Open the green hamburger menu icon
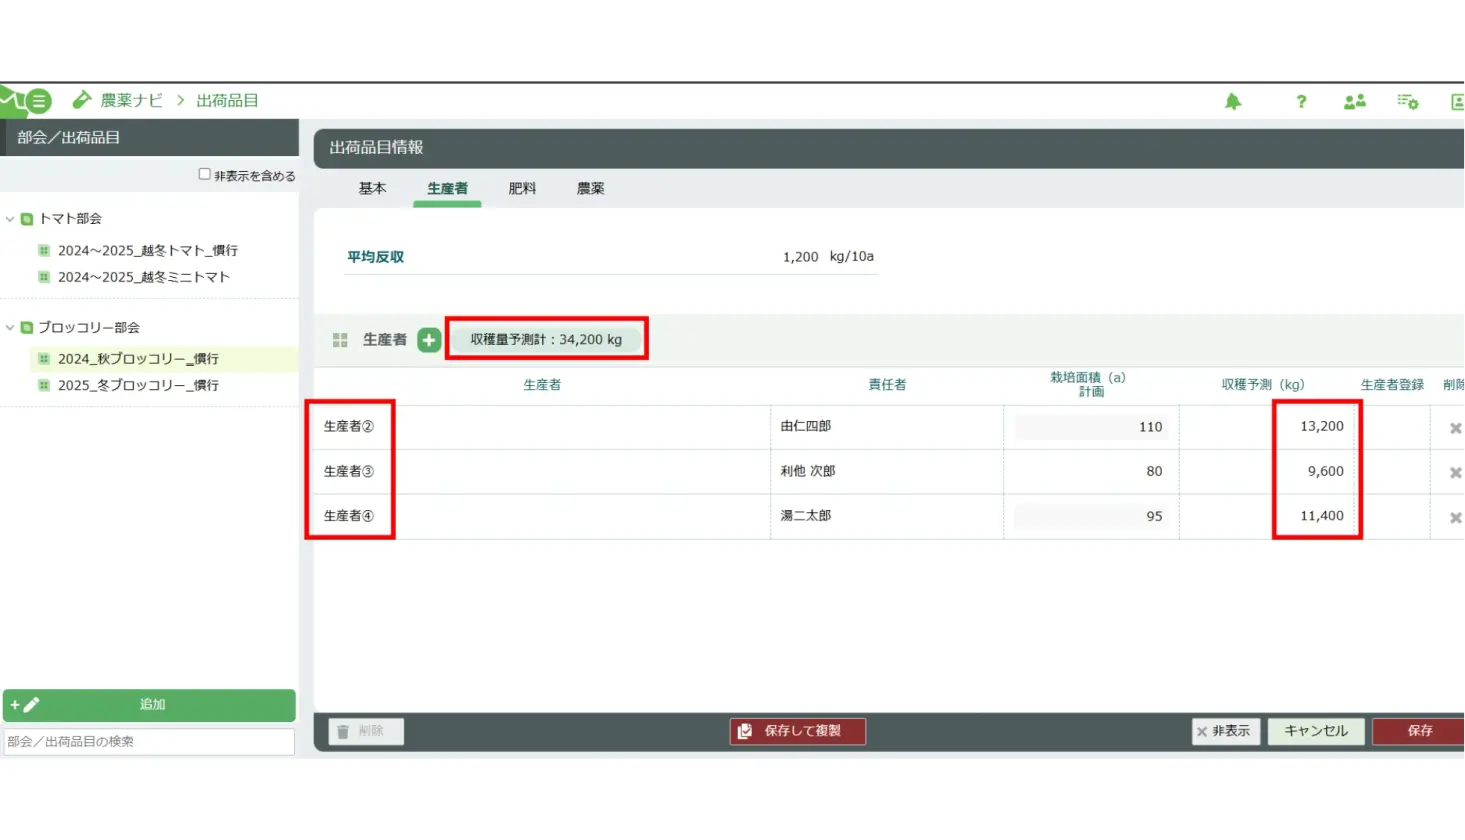This screenshot has height=840, width=1465. [38, 101]
